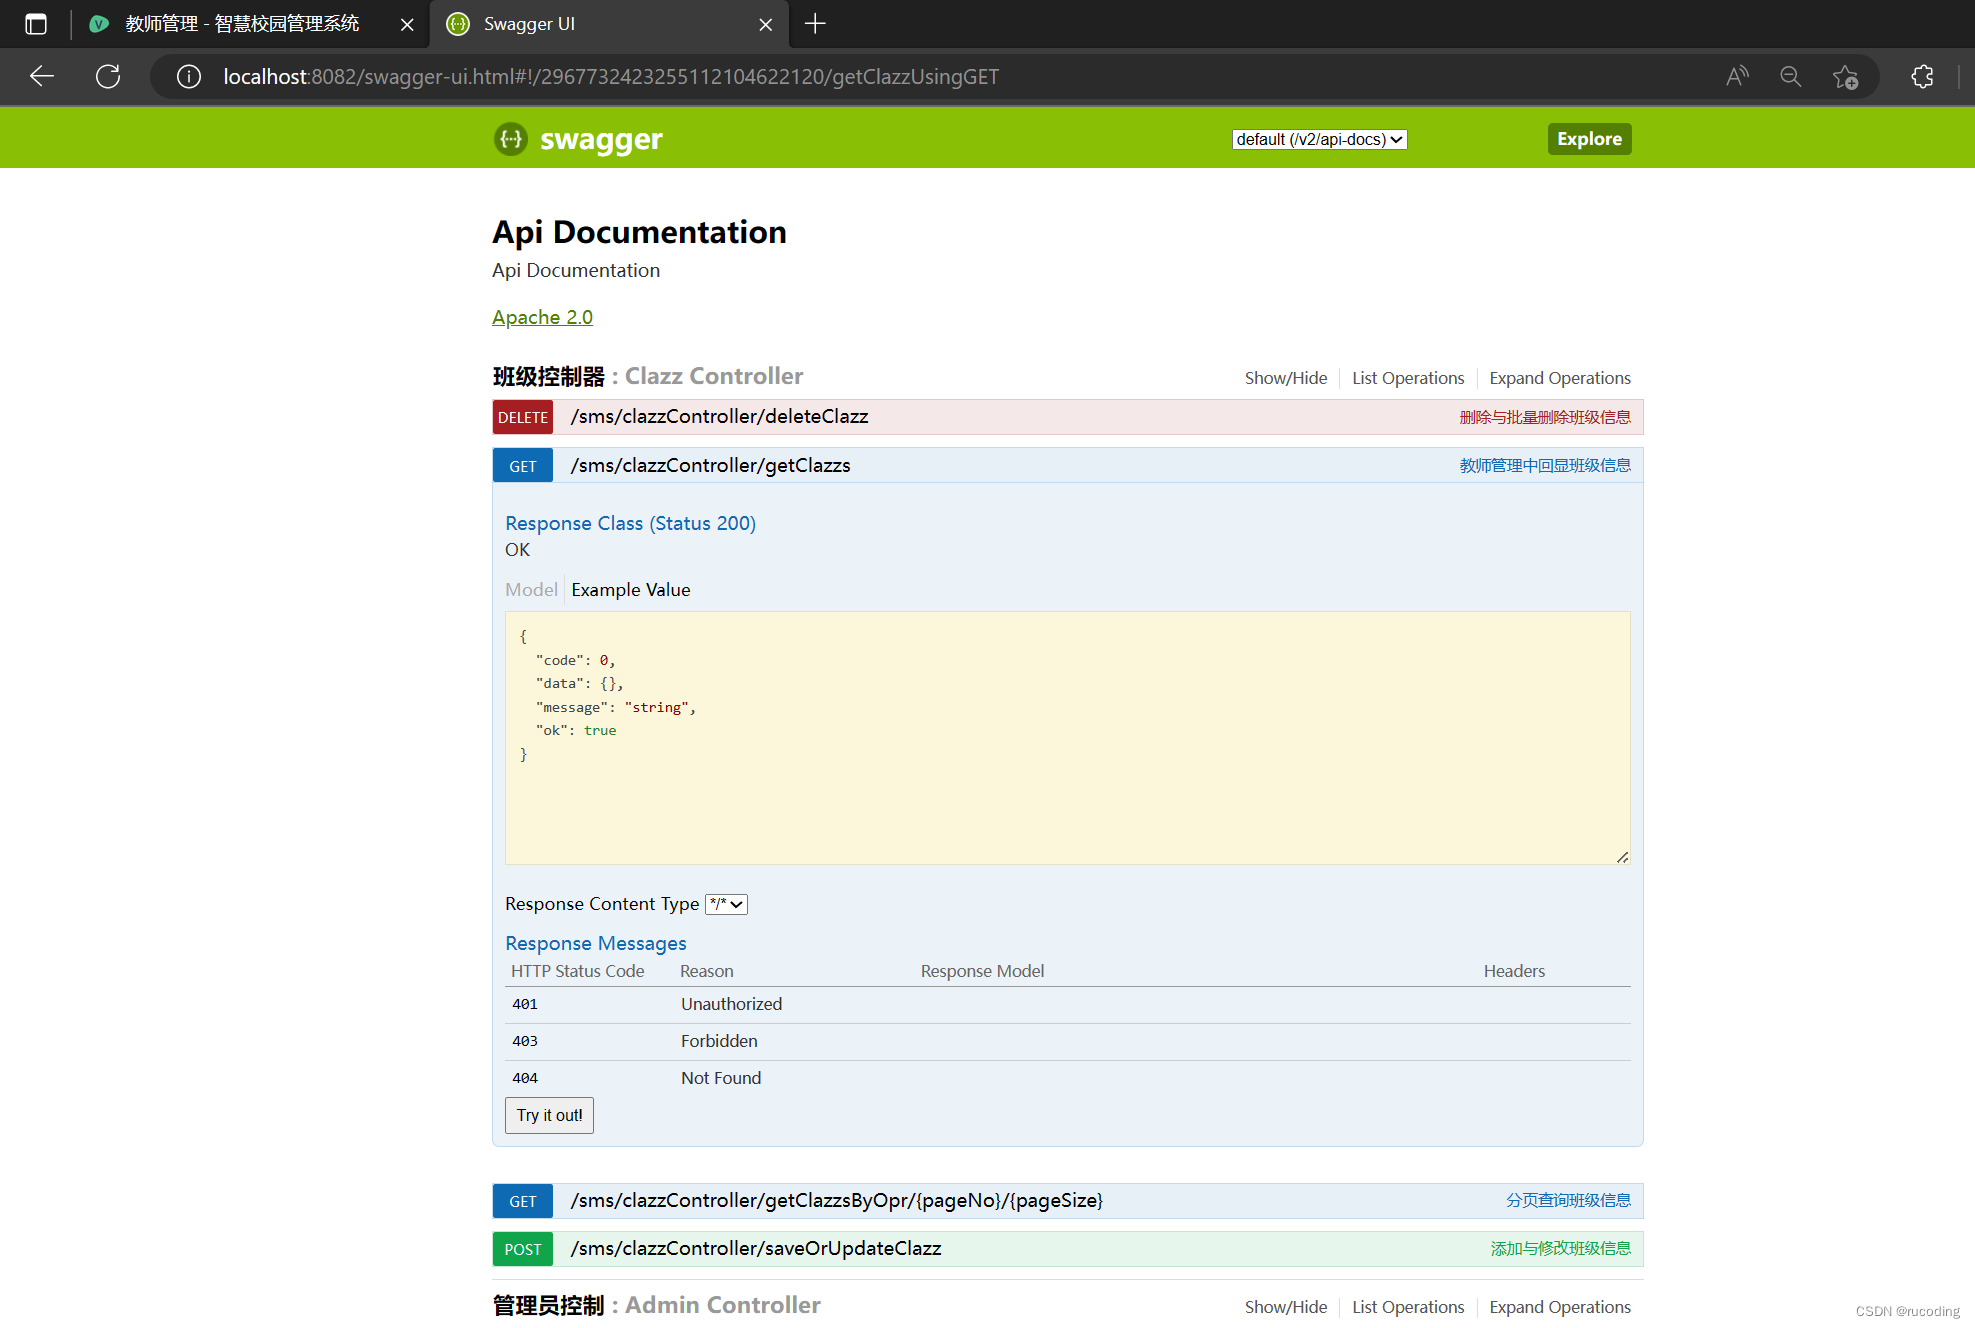Viewport: 1975px width, 1328px height.
Task: Click the Response Messages heading
Action: (x=596, y=943)
